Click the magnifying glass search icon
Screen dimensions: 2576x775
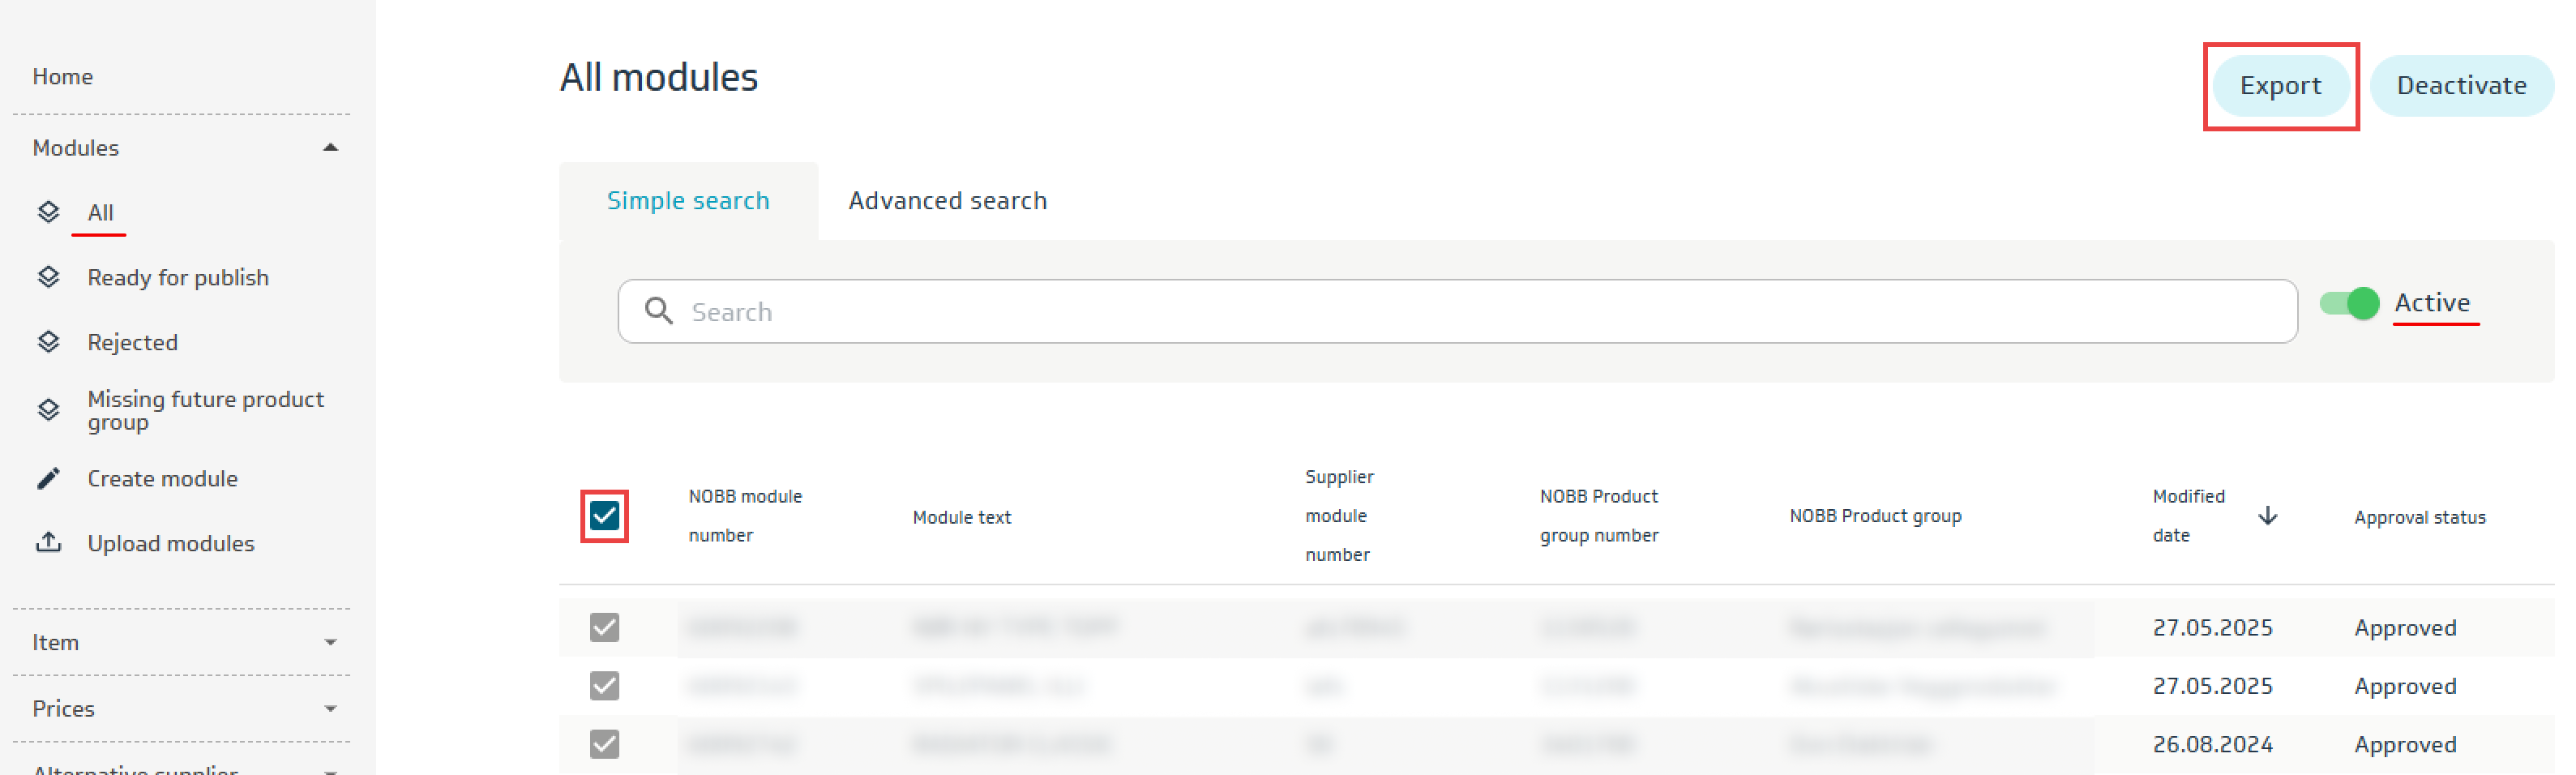pyautogui.click(x=658, y=311)
